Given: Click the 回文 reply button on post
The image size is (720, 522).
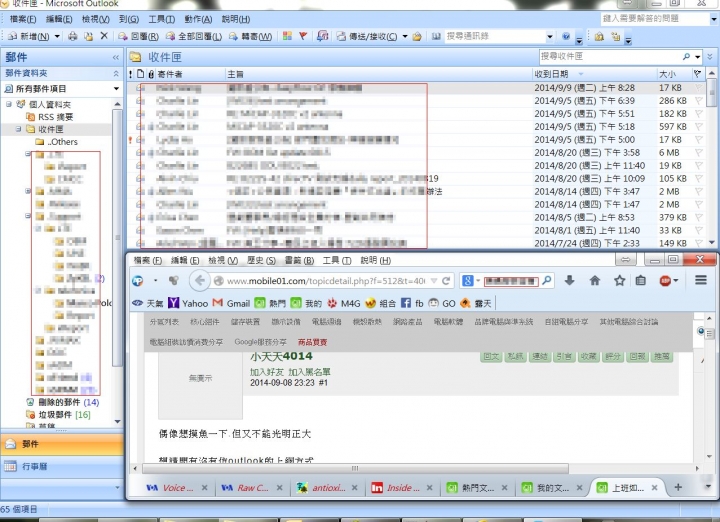Looking at the screenshot, I should 491,356.
